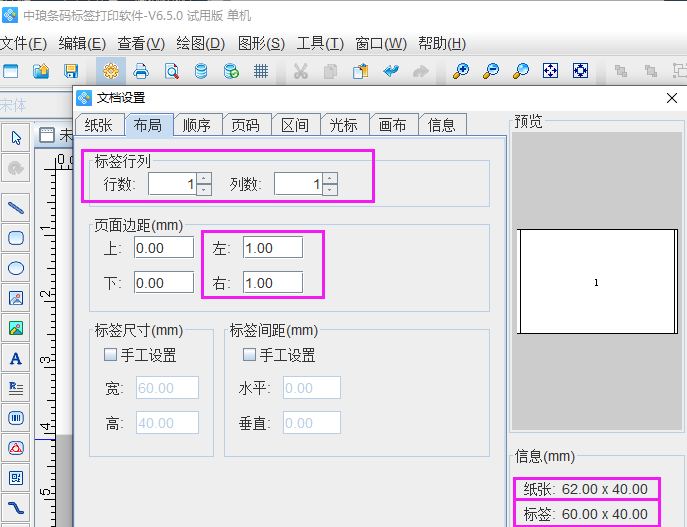Select the rich text tool icon

[x=16, y=388]
